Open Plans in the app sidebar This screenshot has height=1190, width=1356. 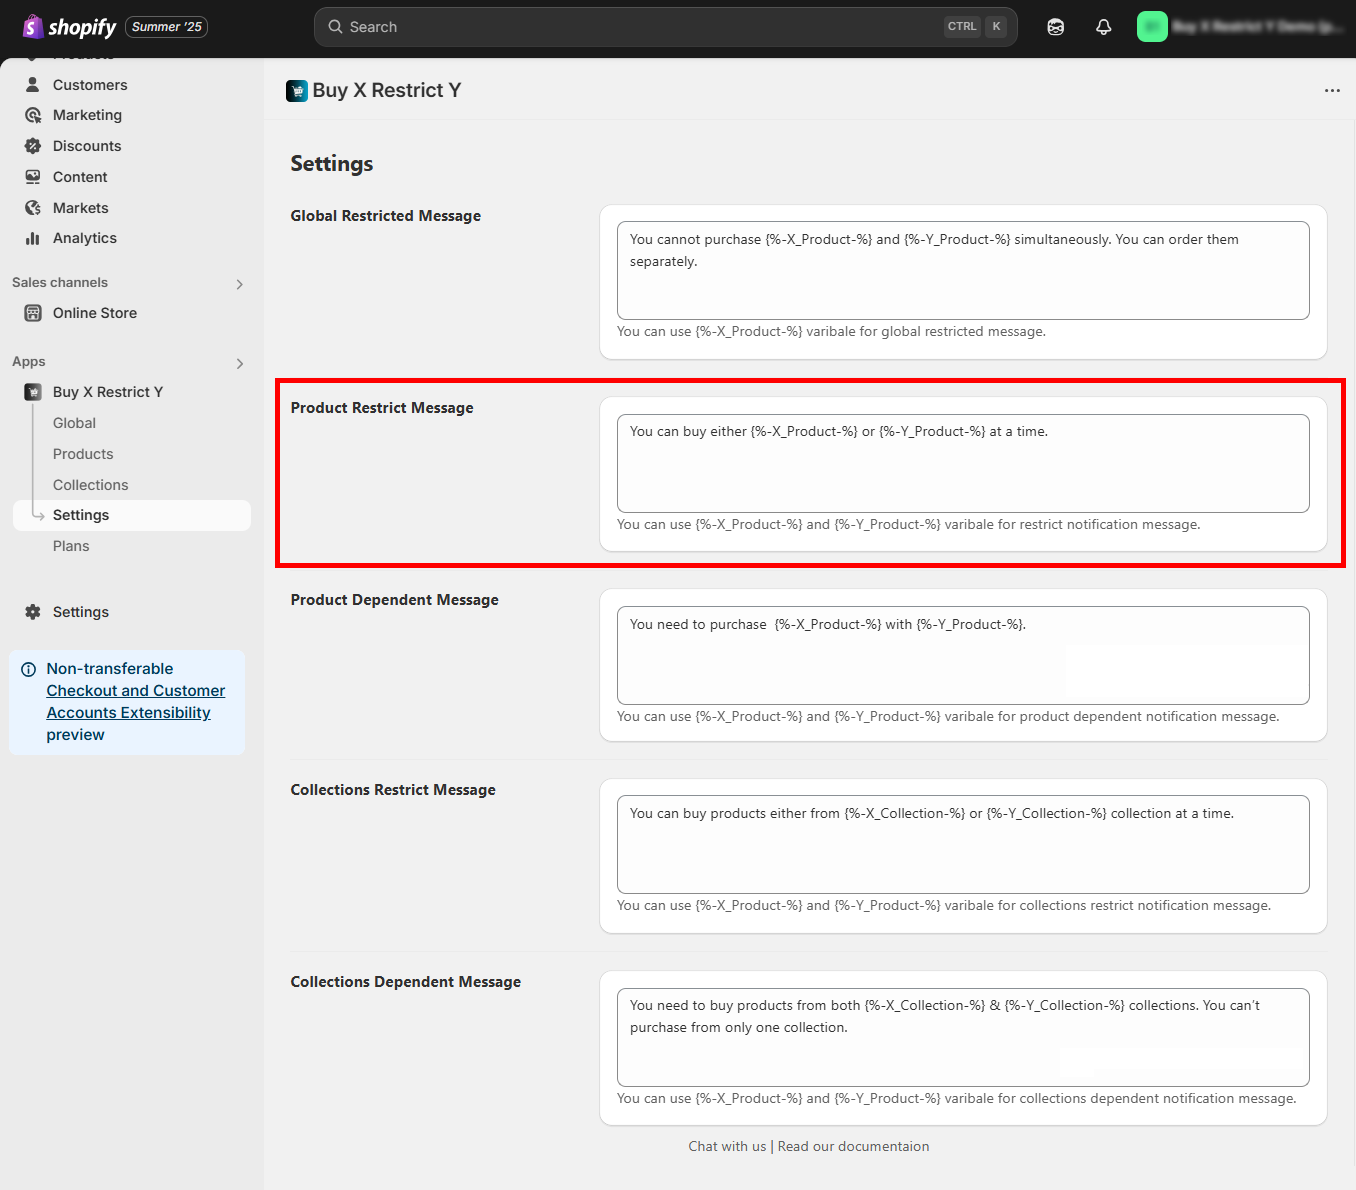(71, 546)
